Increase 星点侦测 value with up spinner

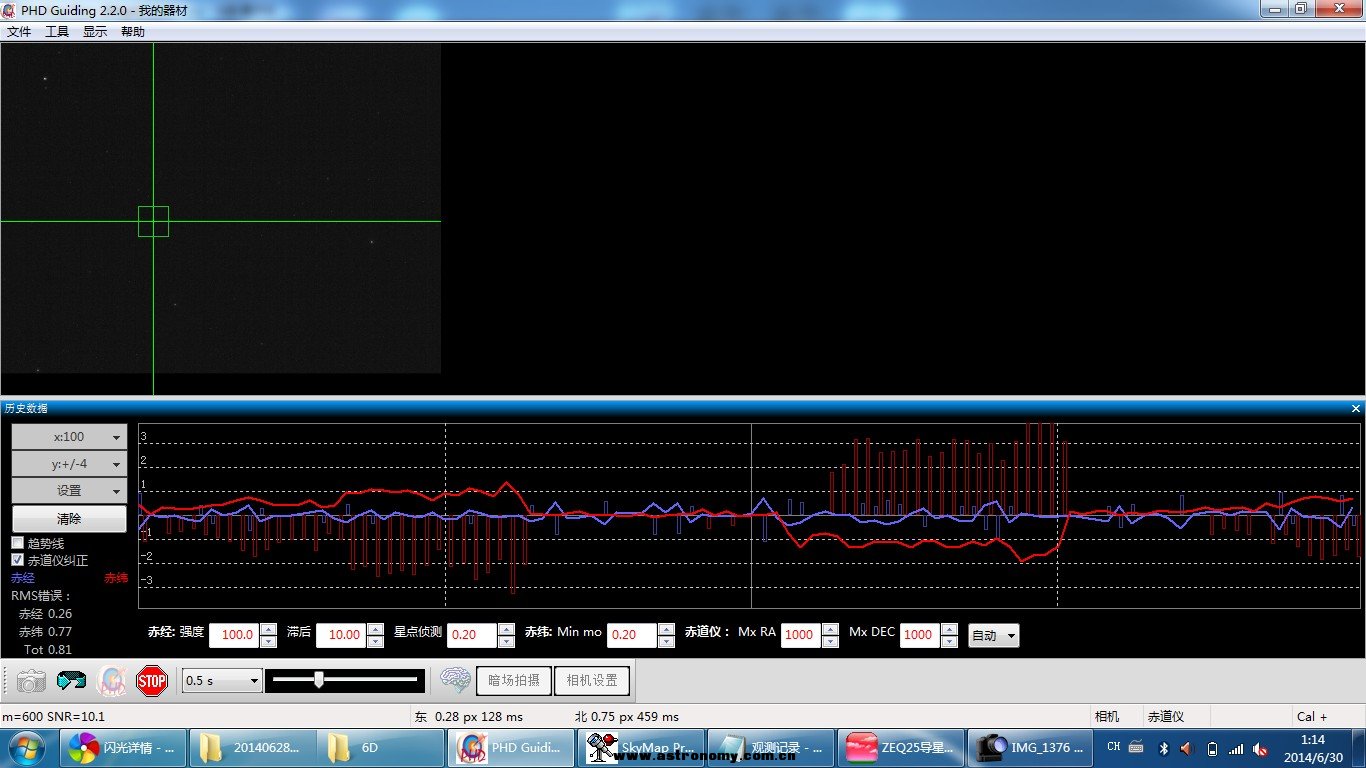[506, 629]
